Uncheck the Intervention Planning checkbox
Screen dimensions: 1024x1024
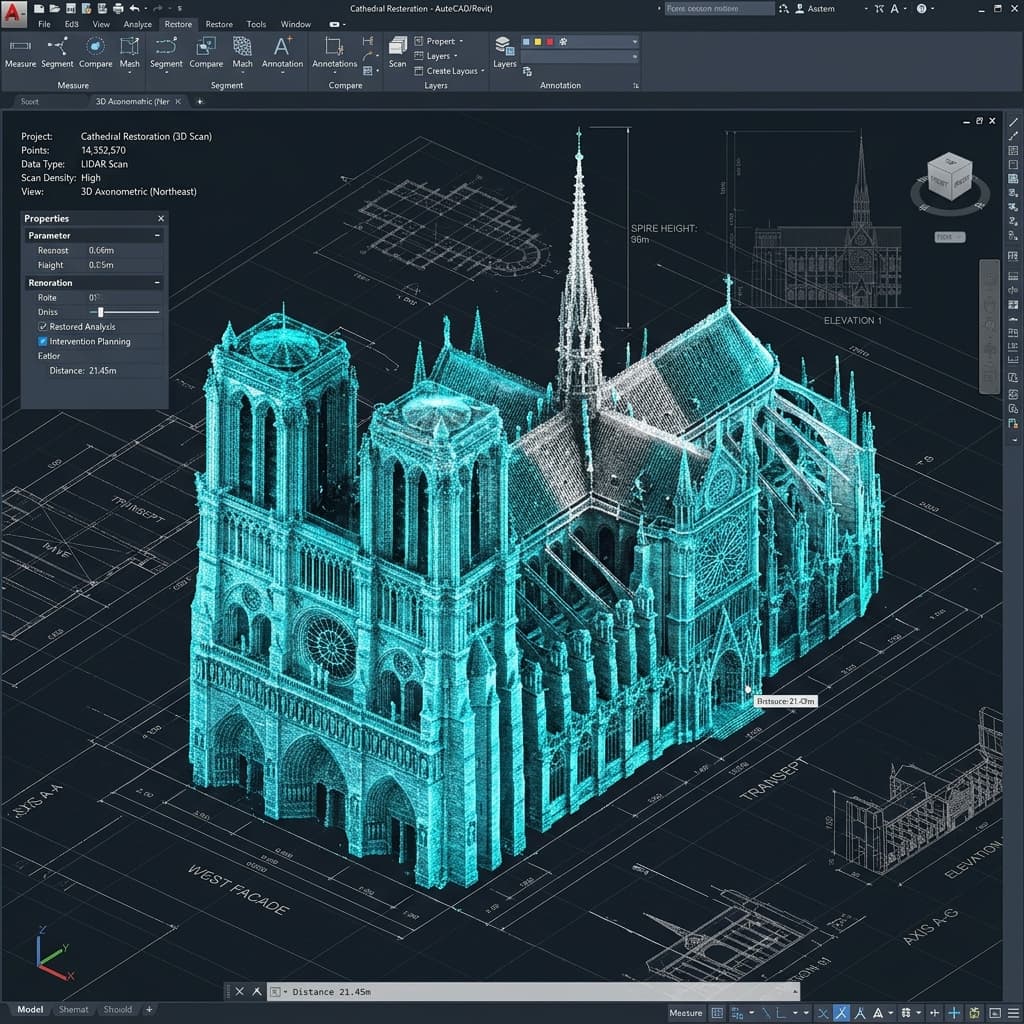pyautogui.click(x=43, y=342)
